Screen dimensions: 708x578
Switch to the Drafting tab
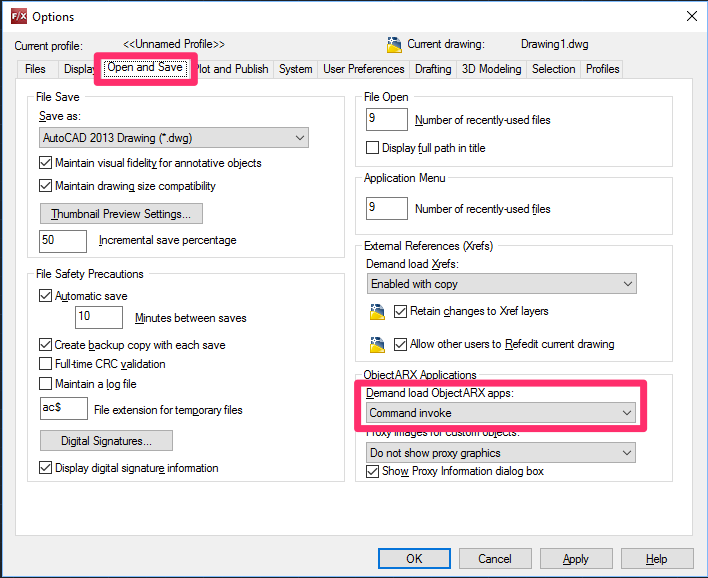click(x=433, y=69)
